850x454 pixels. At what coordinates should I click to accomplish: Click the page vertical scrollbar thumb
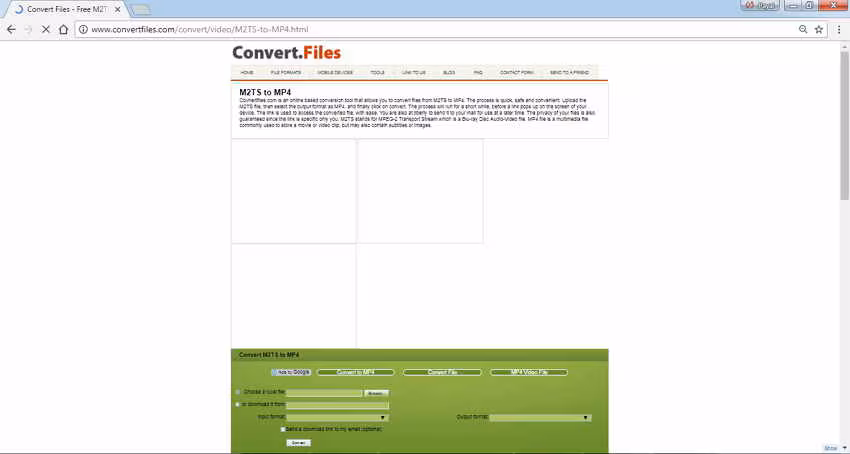845,126
